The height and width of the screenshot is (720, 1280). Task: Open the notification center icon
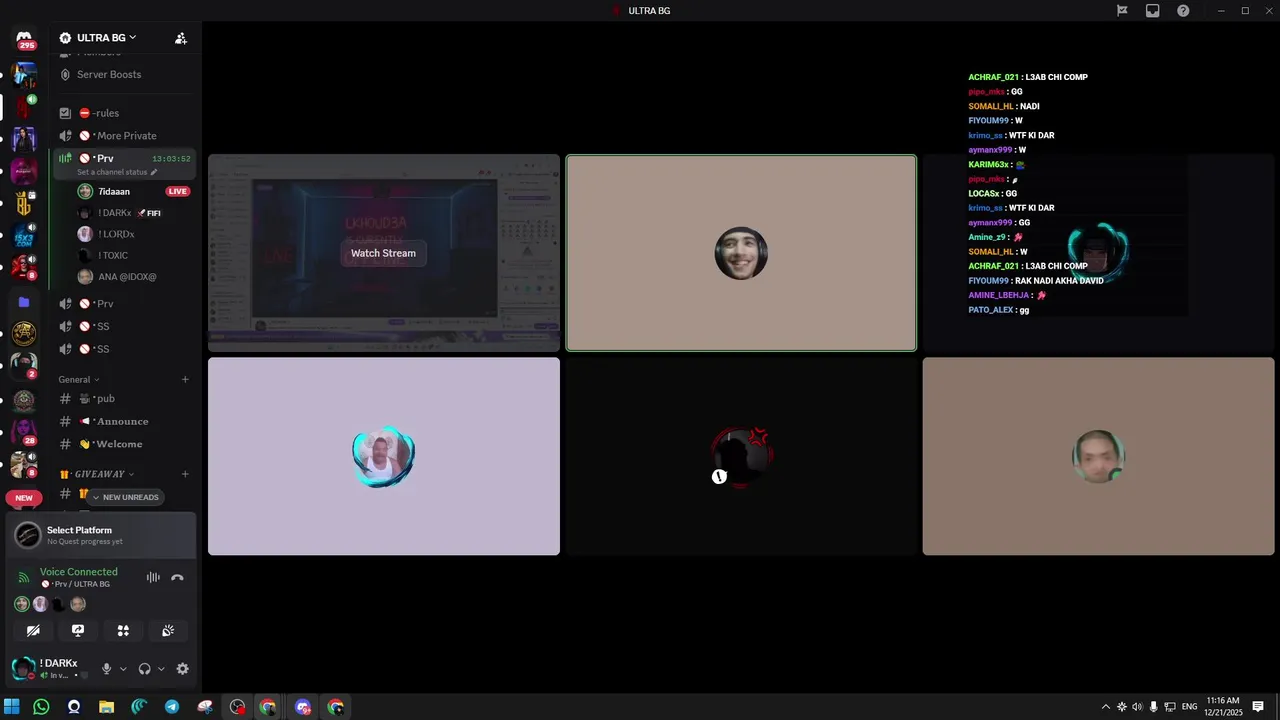1258,707
